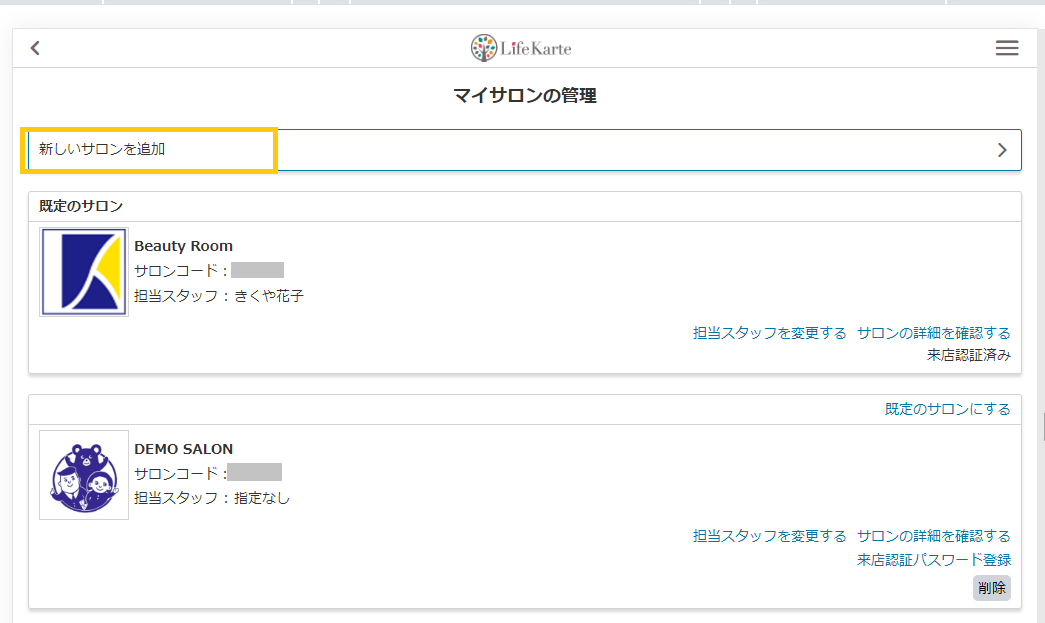Open the hamburger menu
This screenshot has width=1045, height=623.
(1006, 48)
